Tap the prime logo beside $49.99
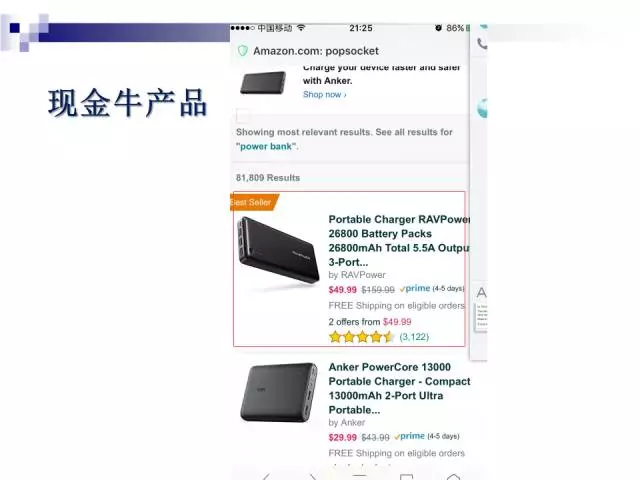This screenshot has width=640, height=480. 415,289
